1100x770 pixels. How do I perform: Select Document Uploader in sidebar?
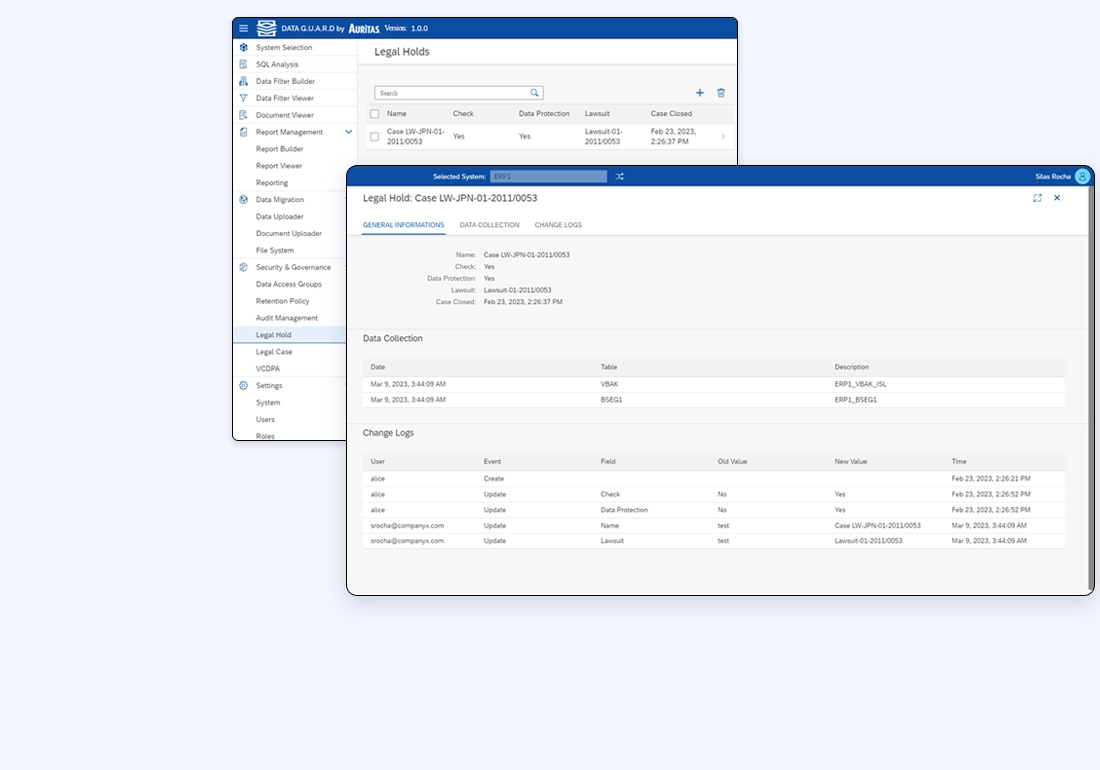pos(289,234)
